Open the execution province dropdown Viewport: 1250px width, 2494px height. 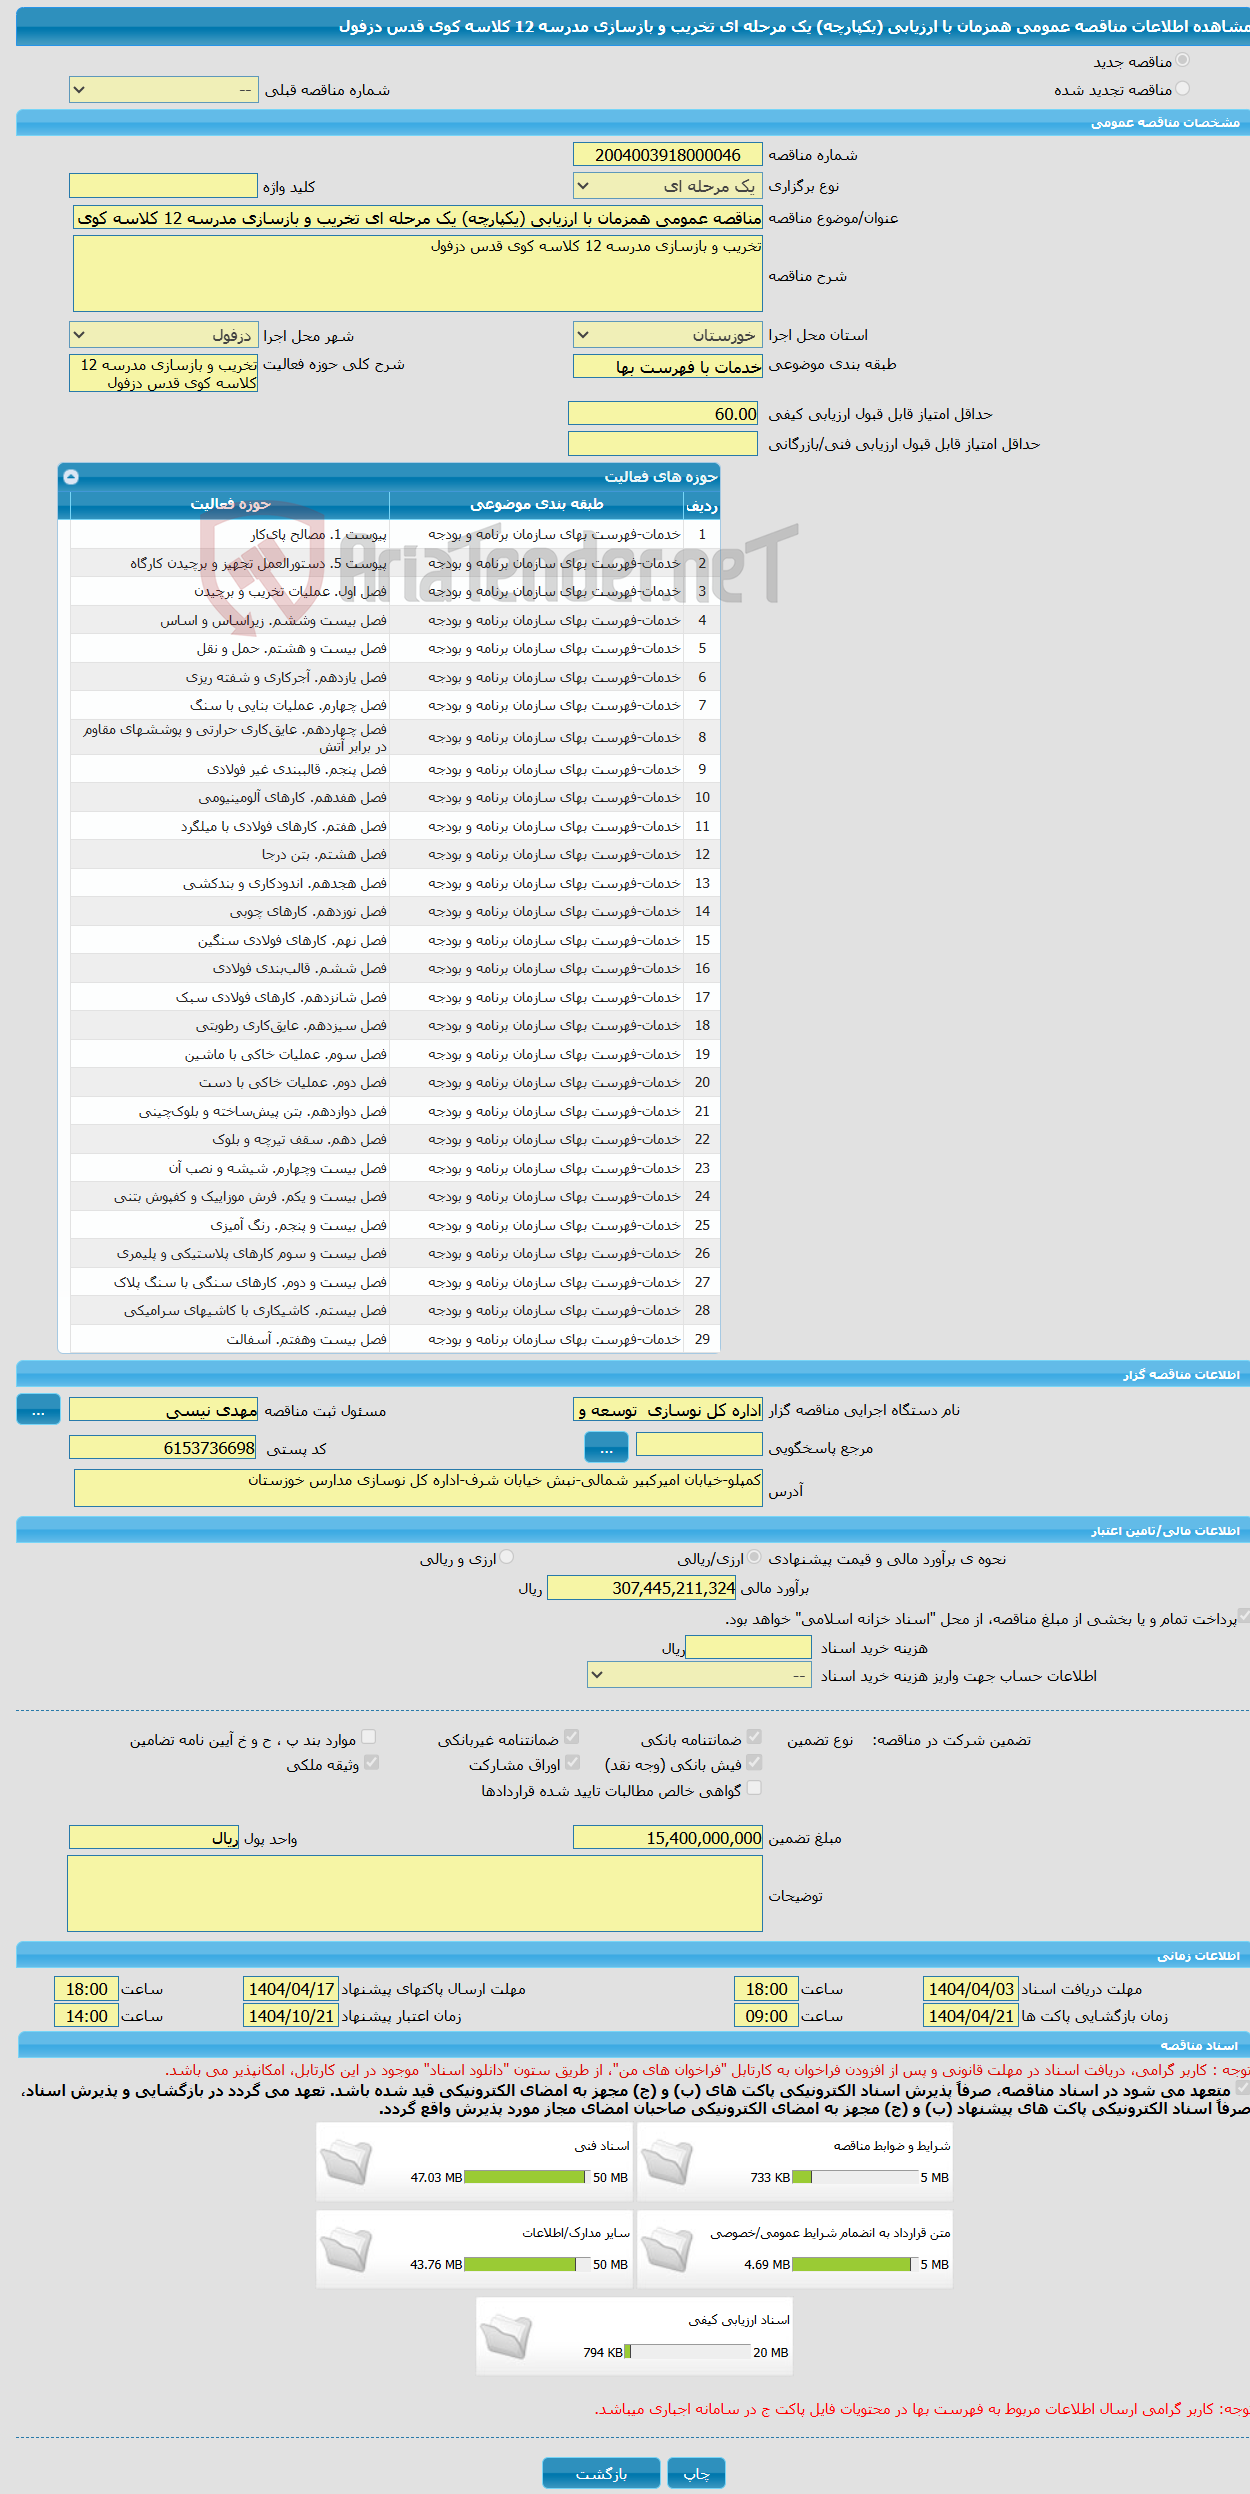pyautogui.click(x=668, y=335)
